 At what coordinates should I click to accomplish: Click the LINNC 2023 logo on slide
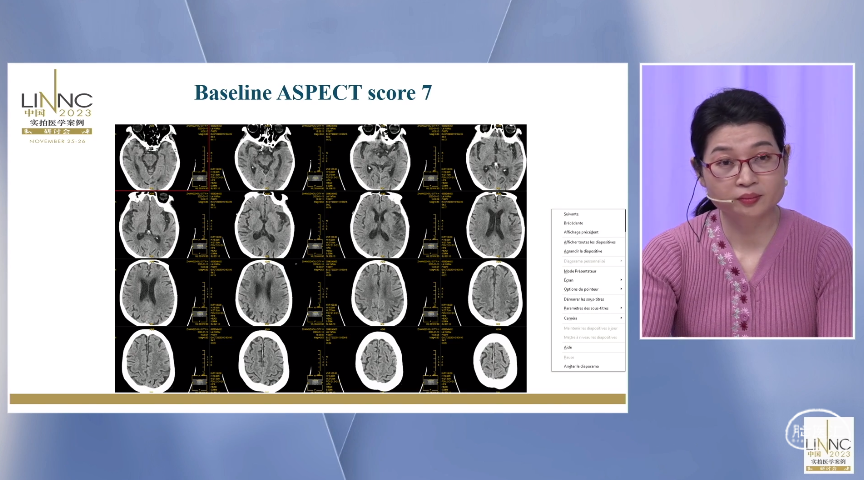[57, 106]
